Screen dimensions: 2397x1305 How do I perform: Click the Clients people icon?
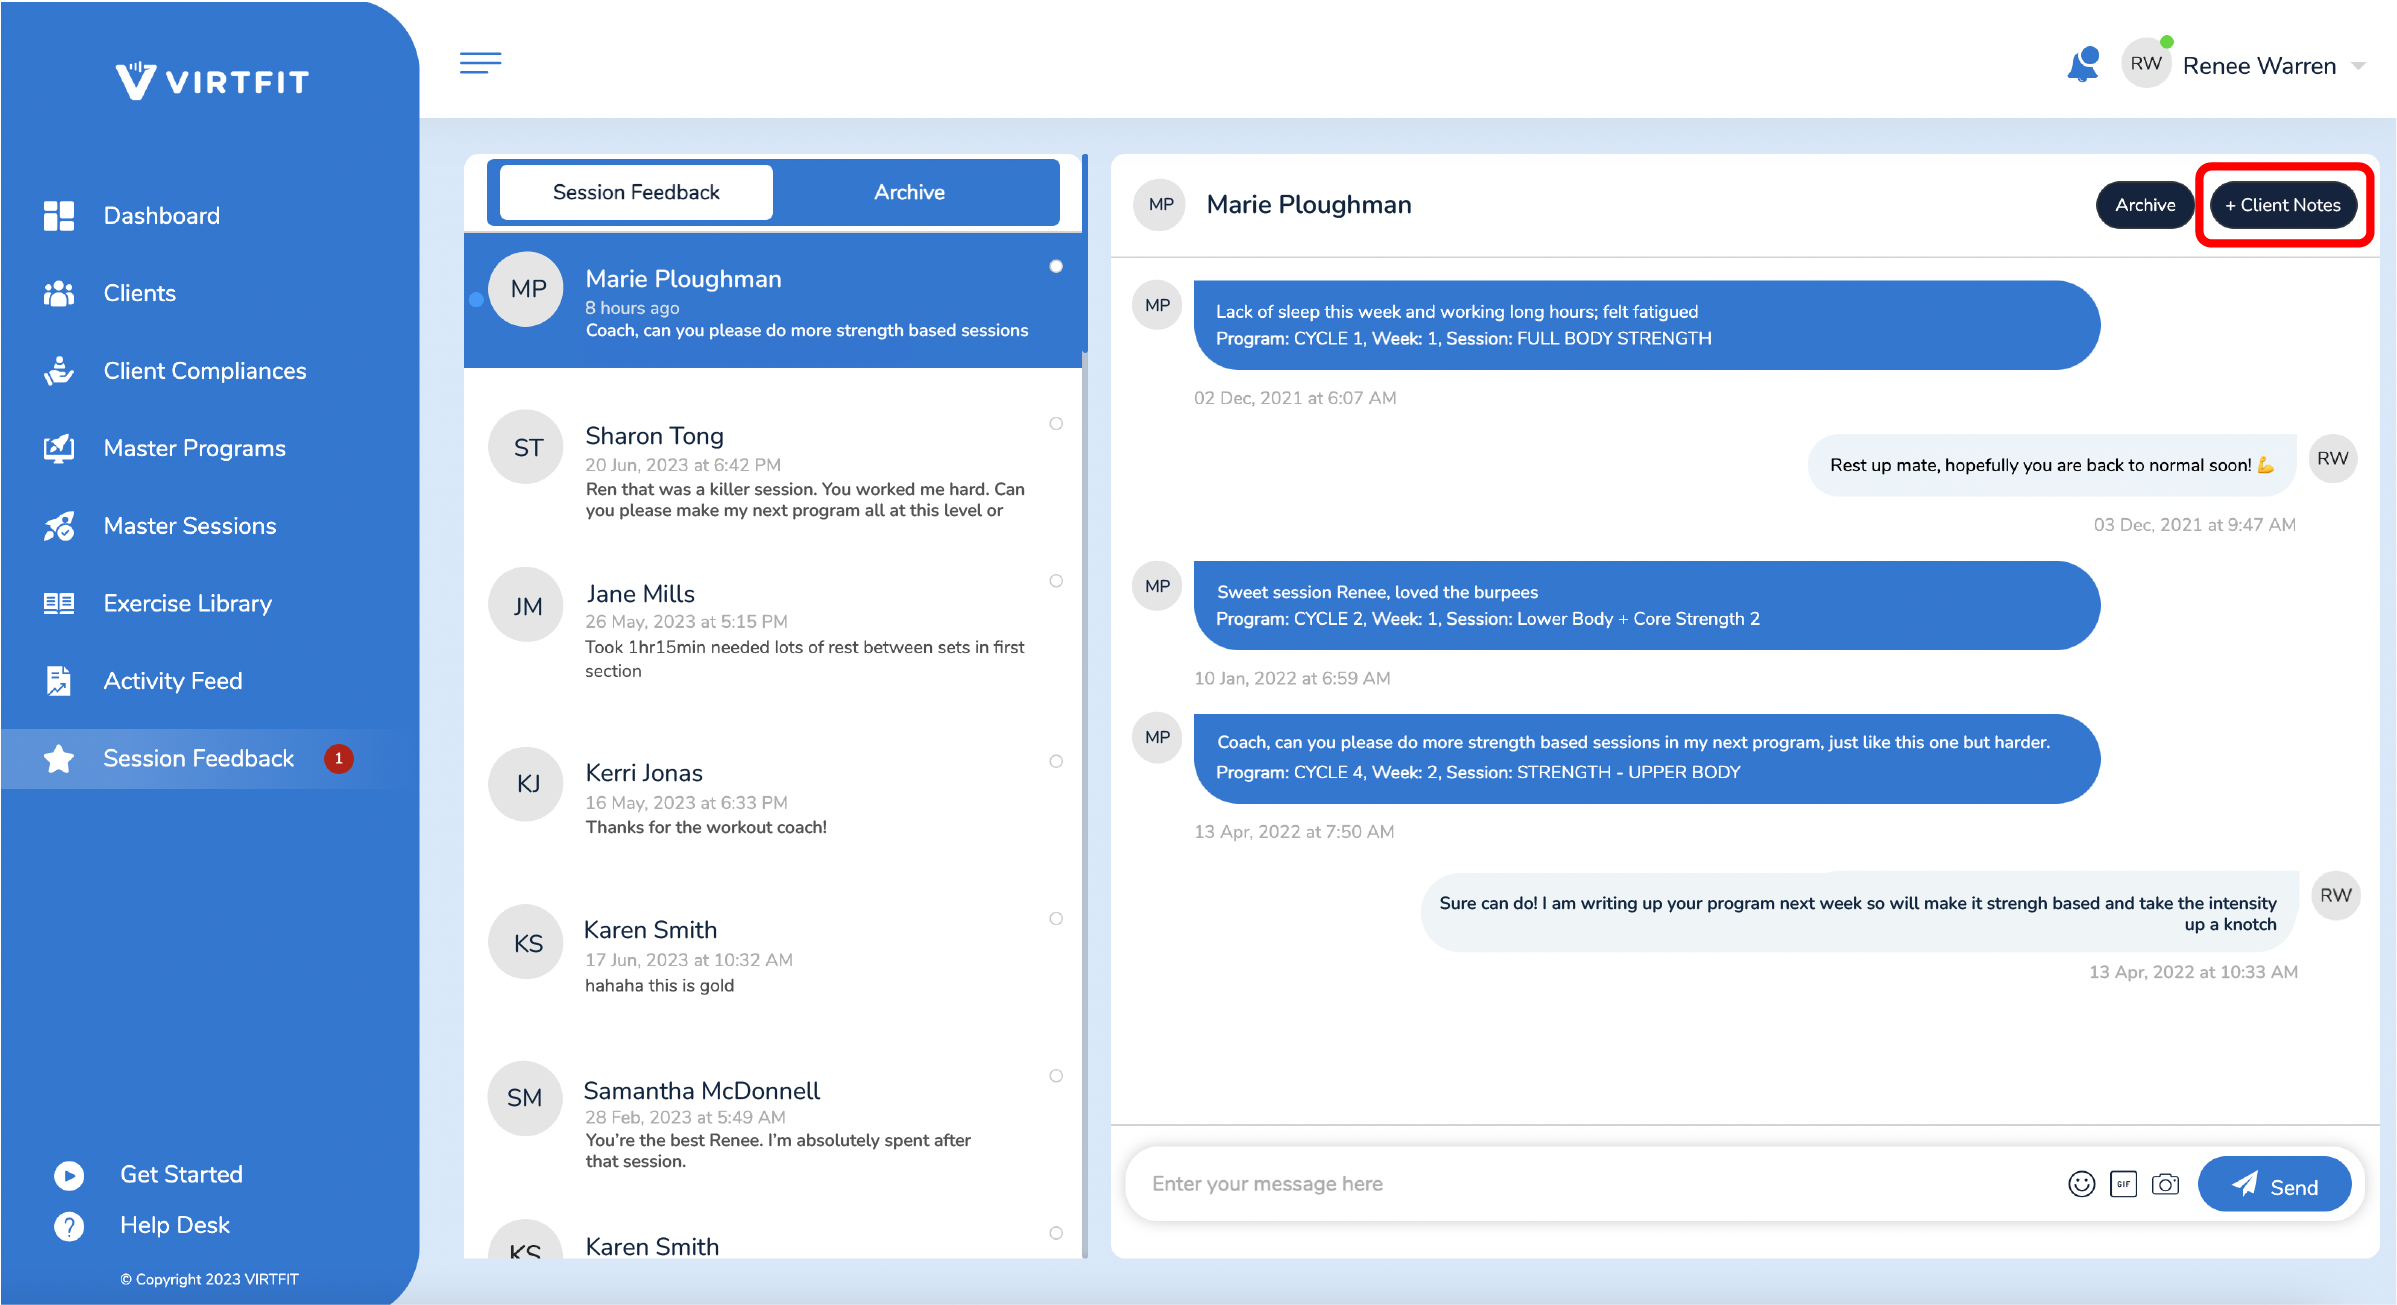pos(59,293)
